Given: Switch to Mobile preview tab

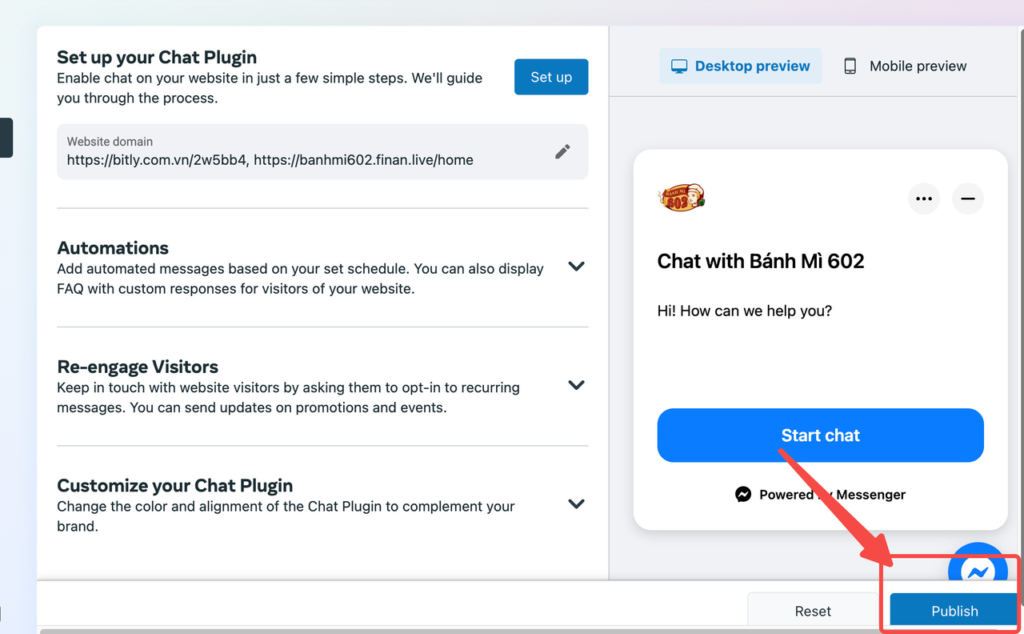Looking at the screenshot, I should point(904,66).
